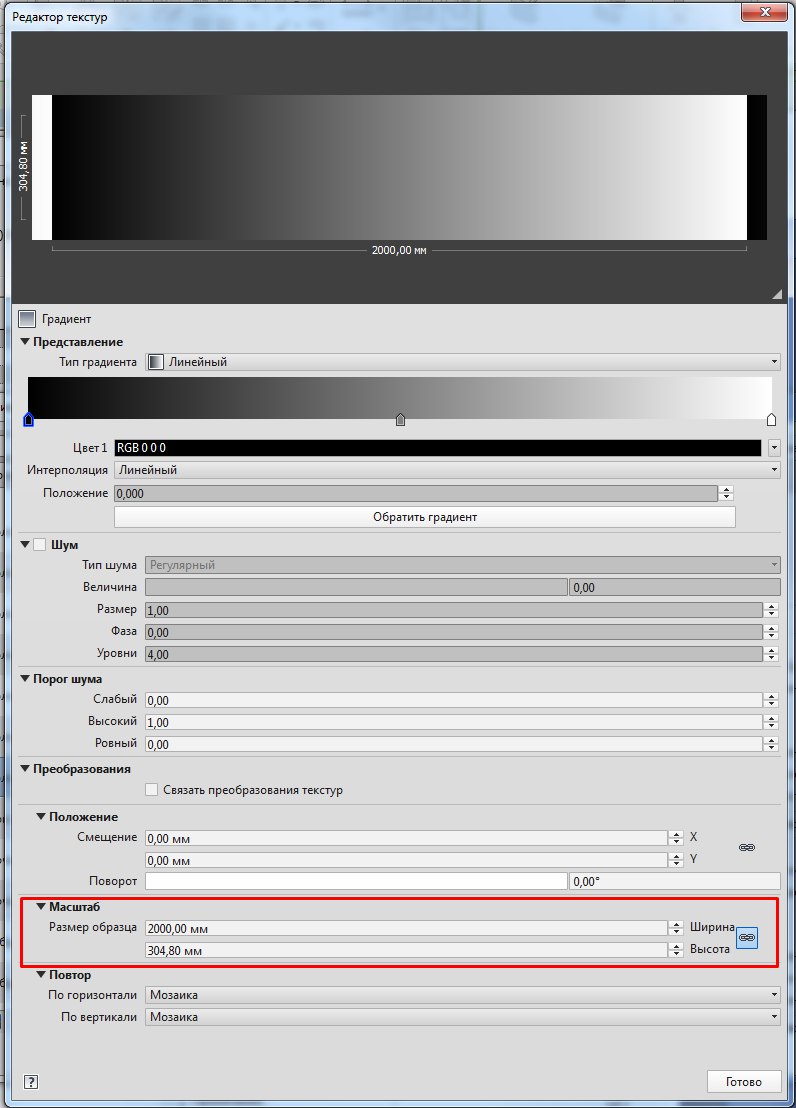
Task: Open the По горизонтали repeat dropdown
Action: coord(463,995)
